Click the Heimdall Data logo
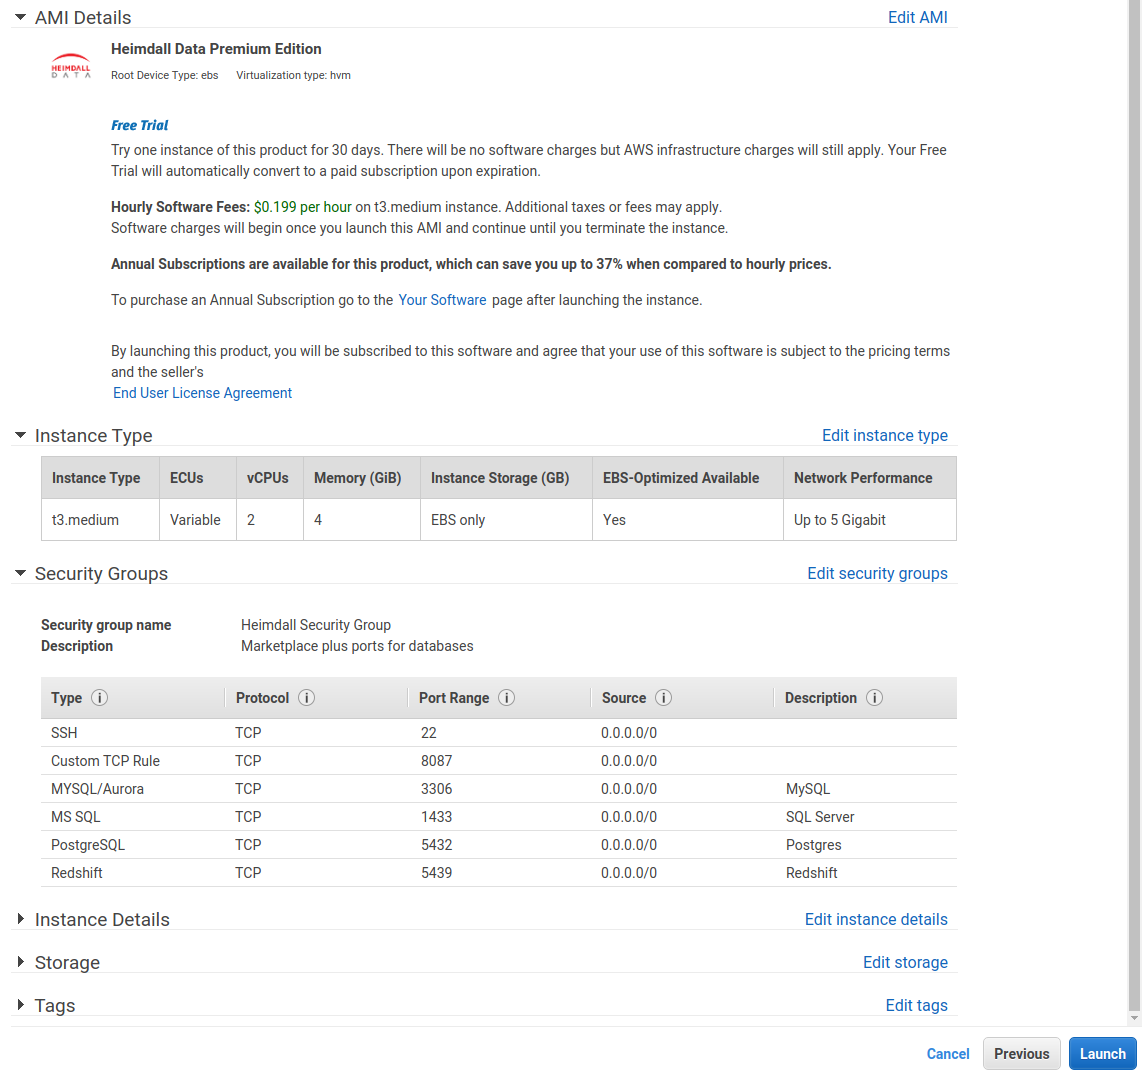This screenshot has height=1075, width=1148. click(70, 66)
